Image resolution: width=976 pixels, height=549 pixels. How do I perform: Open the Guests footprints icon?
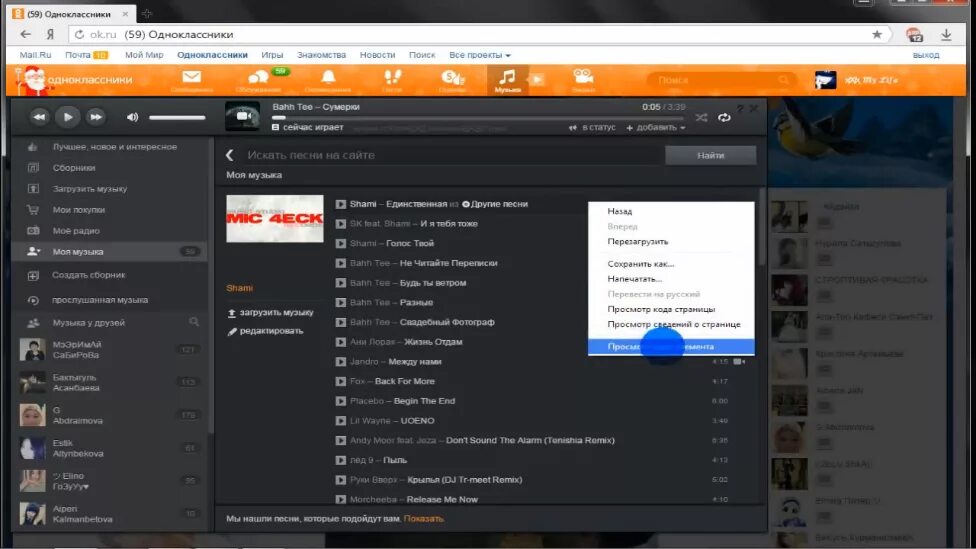(392, 77)
